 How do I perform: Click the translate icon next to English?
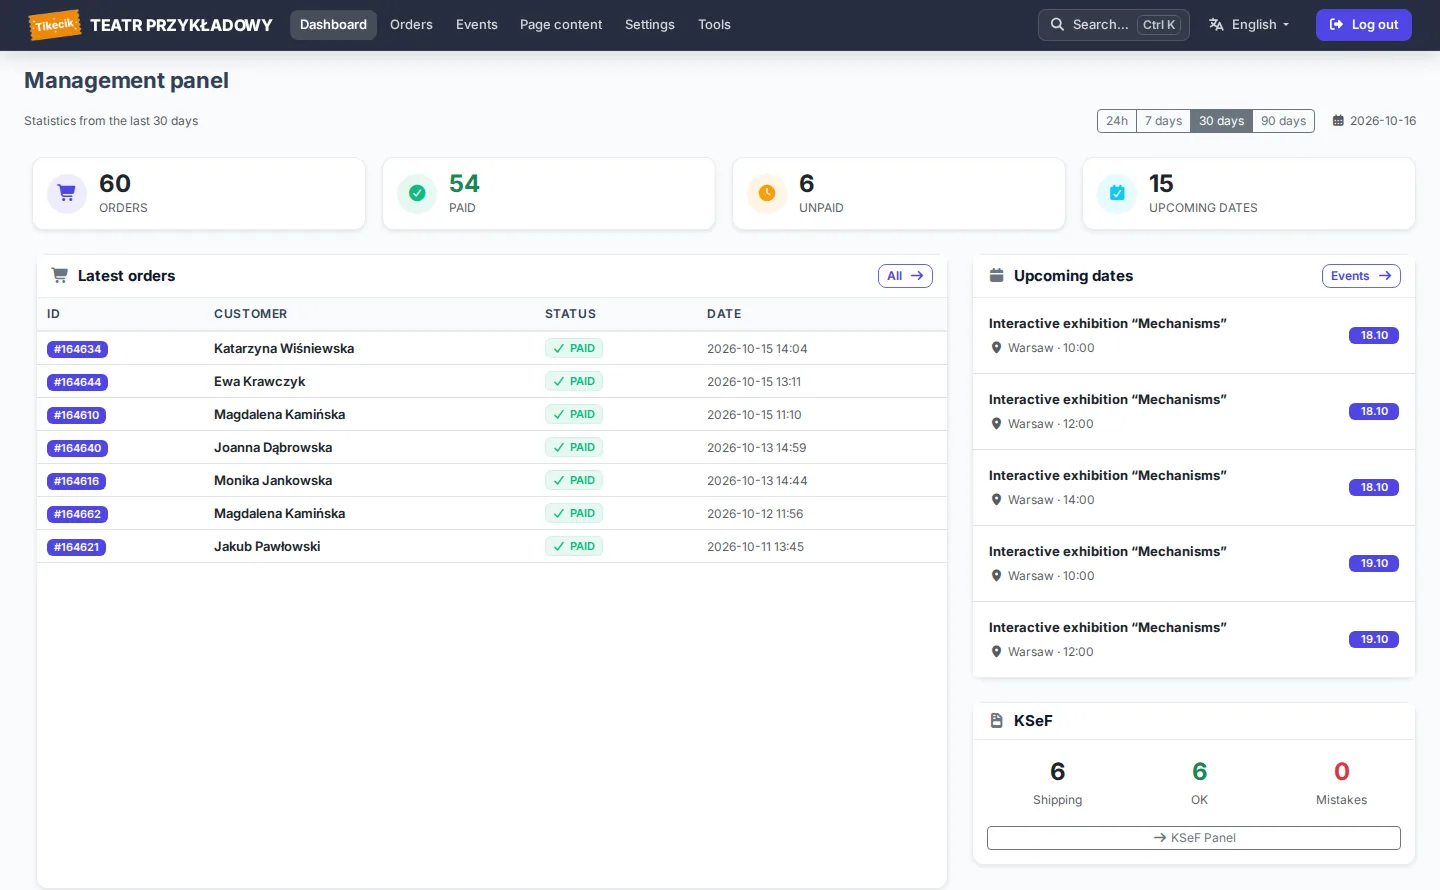click(1216, 25)
